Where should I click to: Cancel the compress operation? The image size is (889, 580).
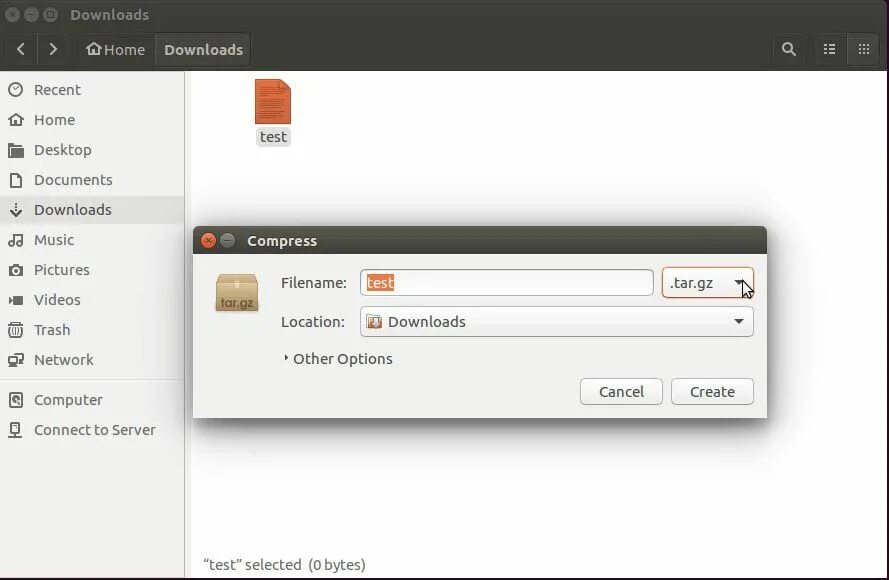coord(621,391)
